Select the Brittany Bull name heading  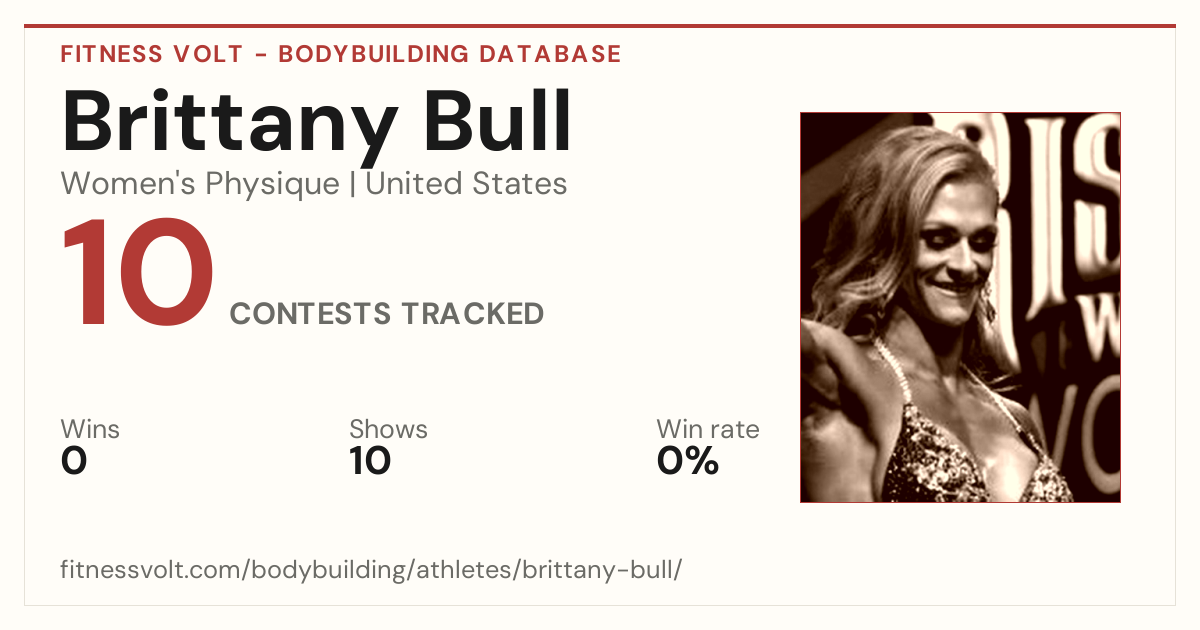tap(317, 124)
